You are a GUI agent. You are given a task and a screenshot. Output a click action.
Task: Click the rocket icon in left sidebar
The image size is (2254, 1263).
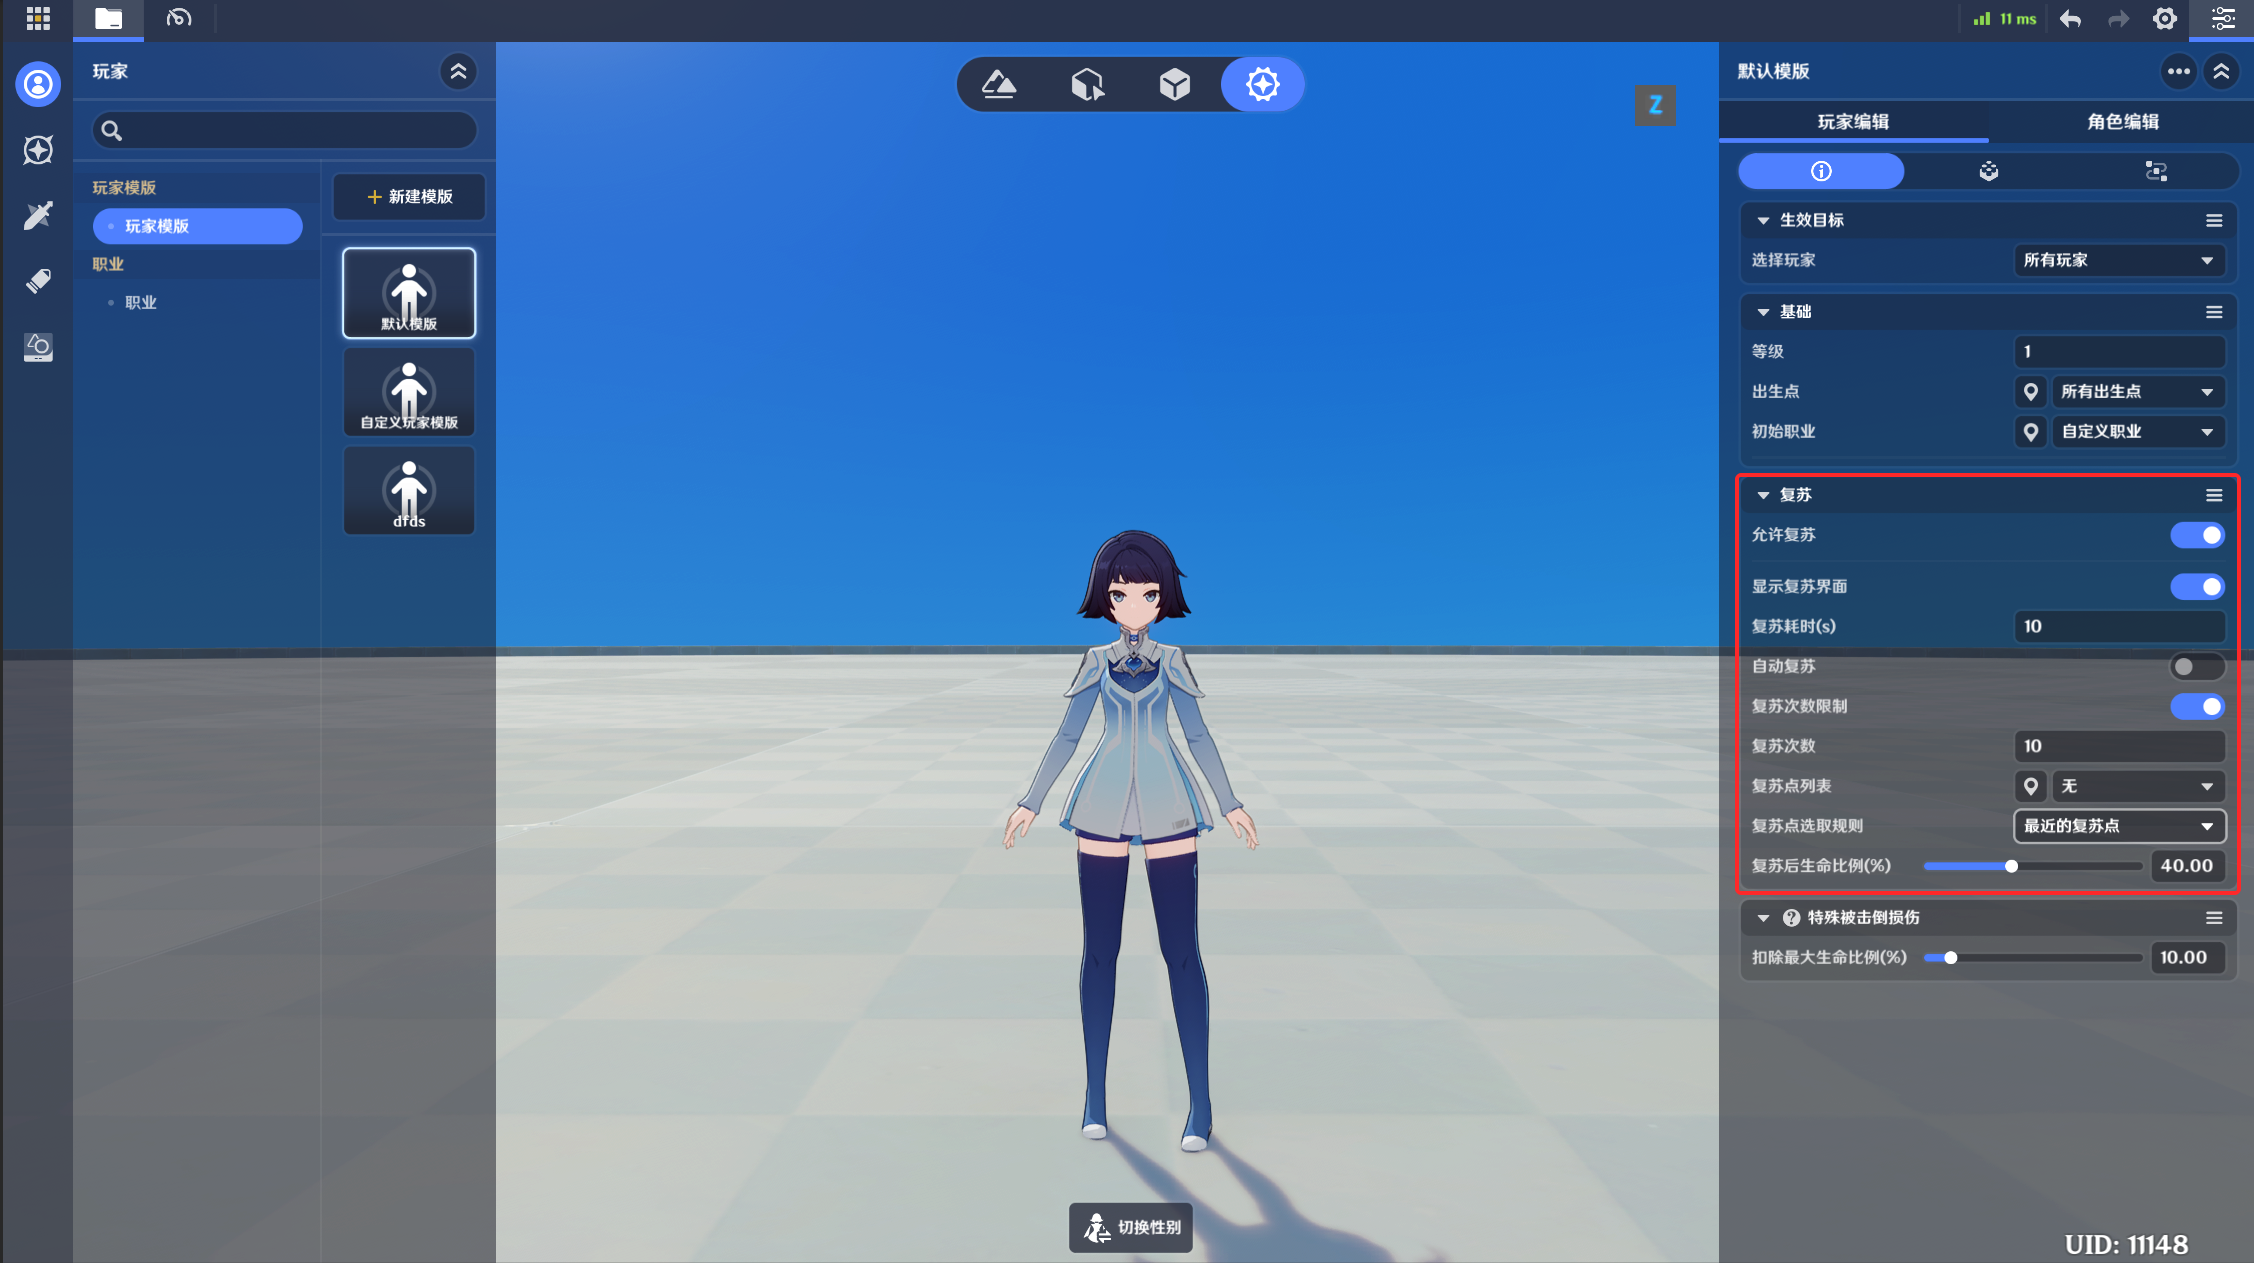pyautogui.click(x=38, y=281)
